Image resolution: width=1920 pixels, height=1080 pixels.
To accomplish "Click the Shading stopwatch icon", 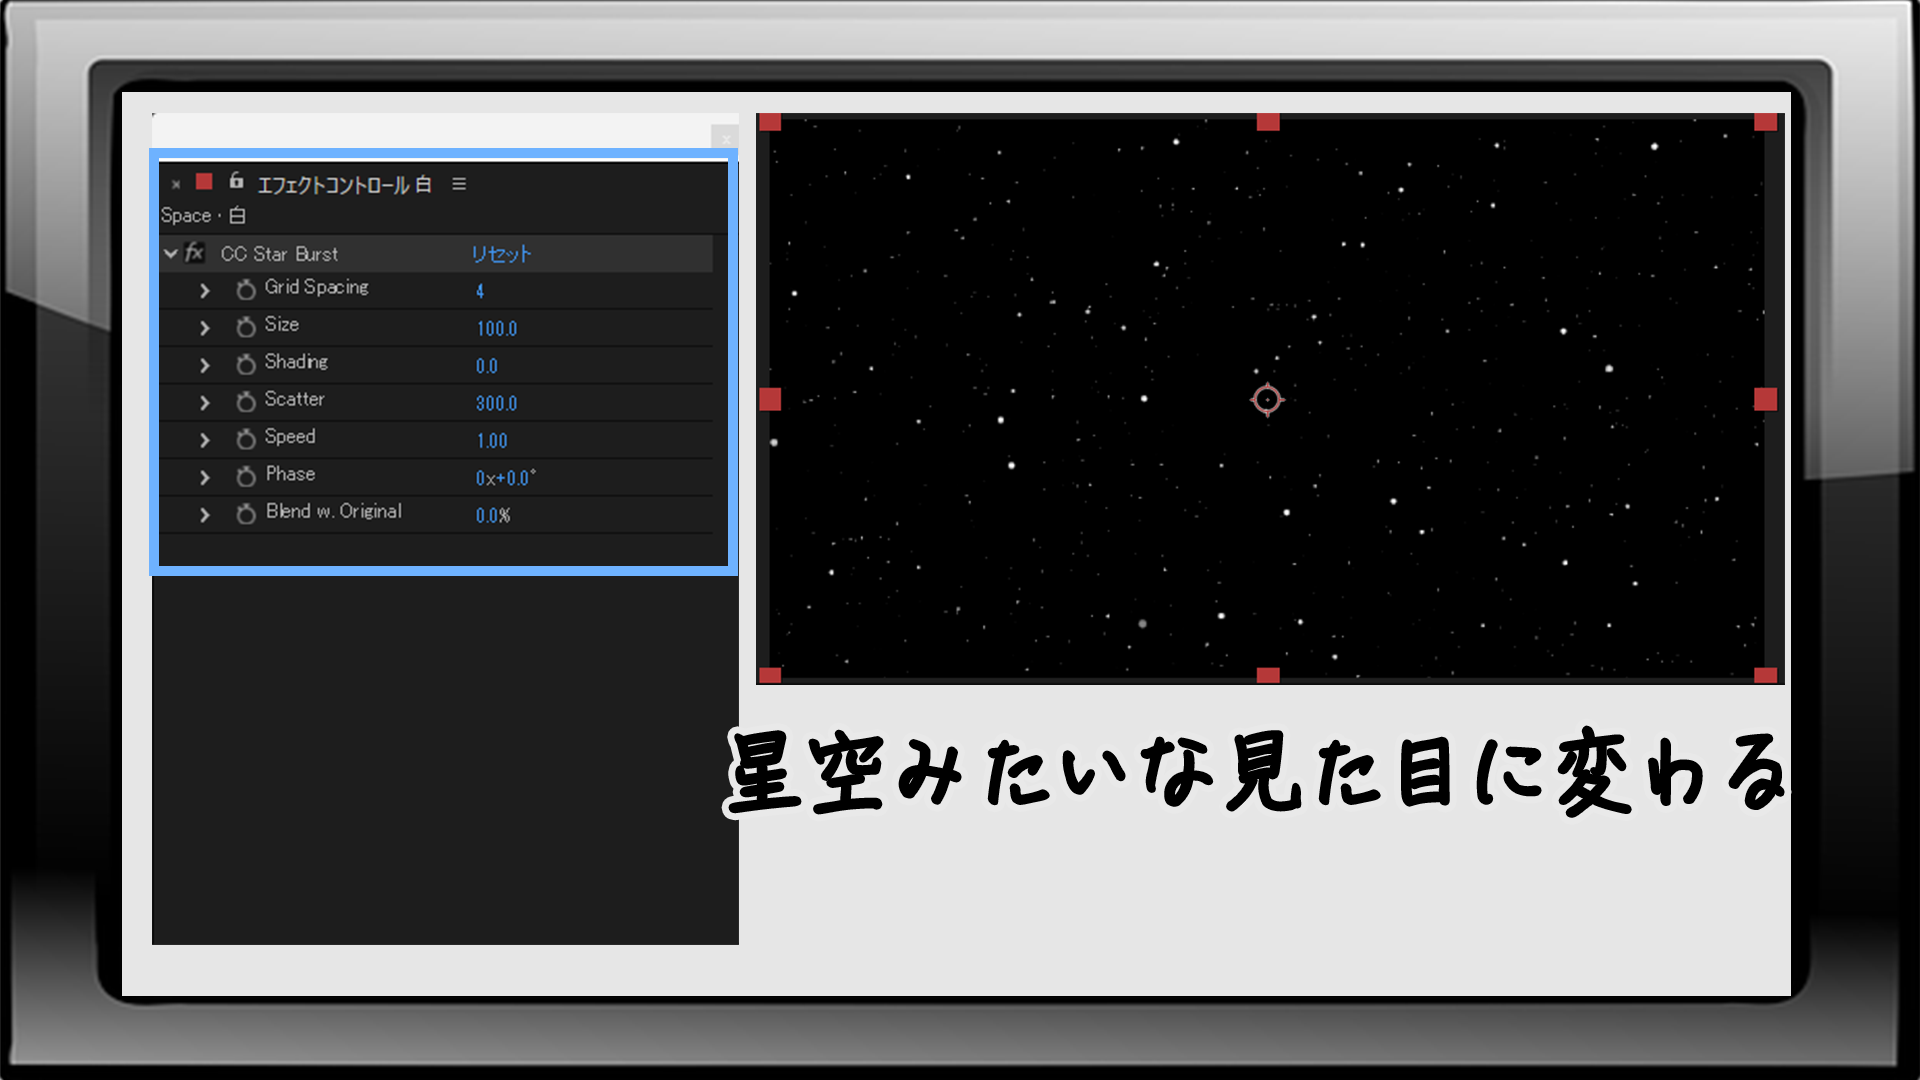I will [246, 365].
